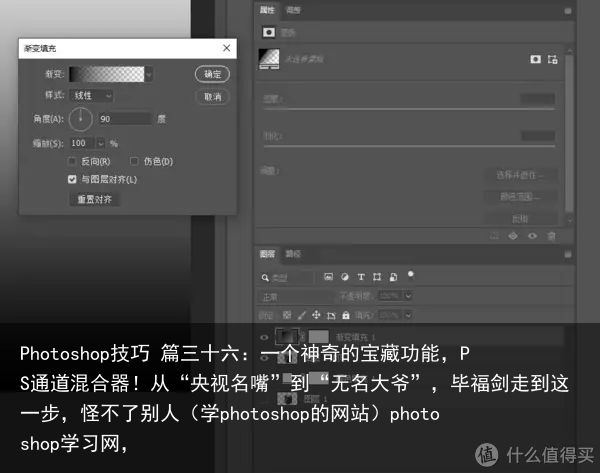Enable the 仿色(D) dither checkbox

tap(134, 161)
